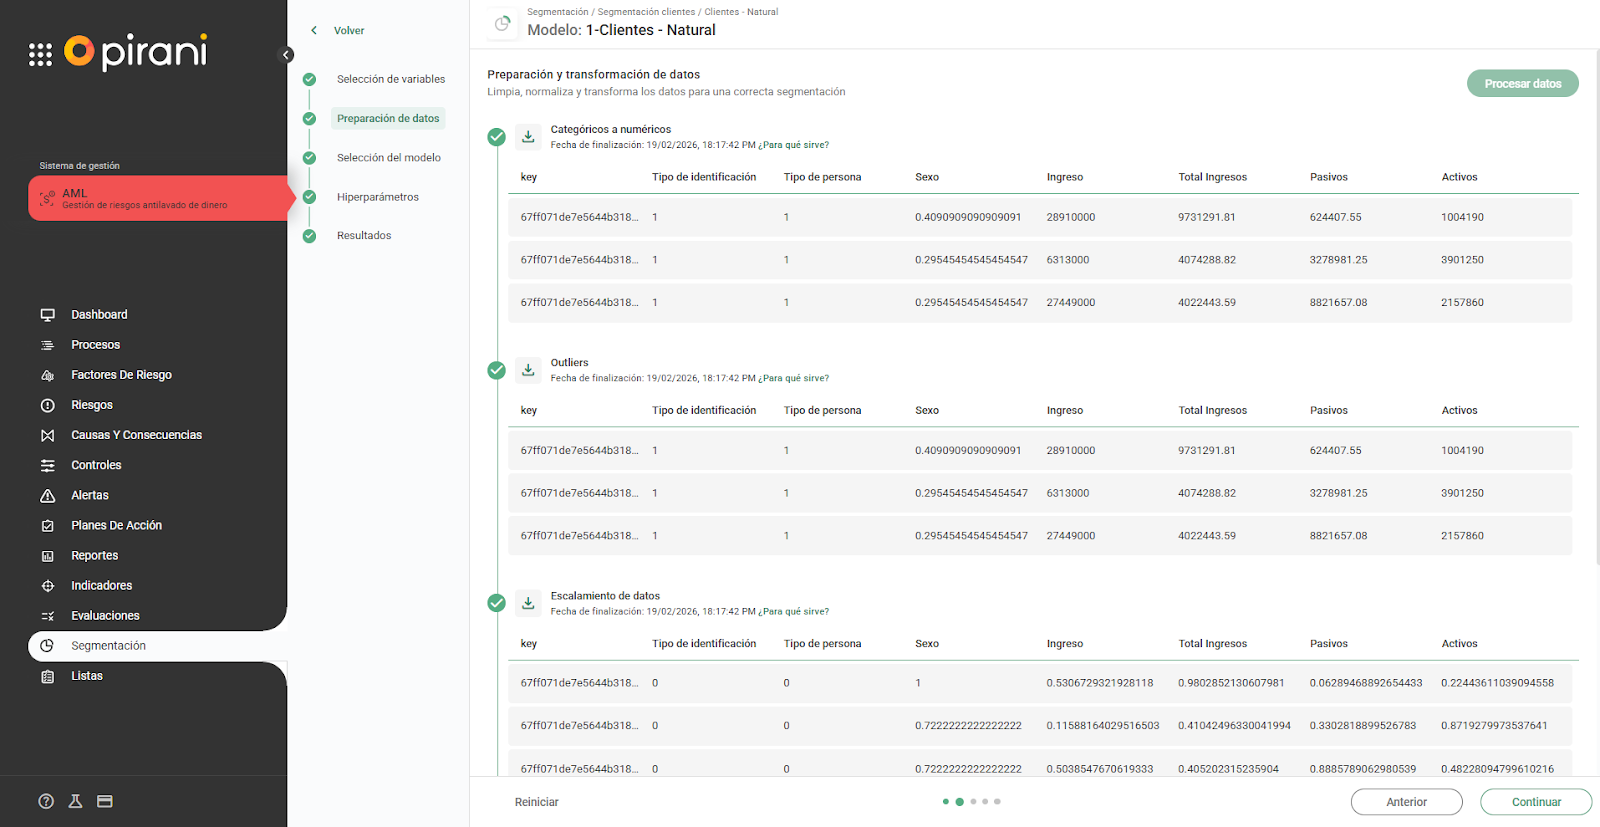Screen dimensions: 1600x827
Task: Select the third pagination dot indicator
Action: point(973,801)
